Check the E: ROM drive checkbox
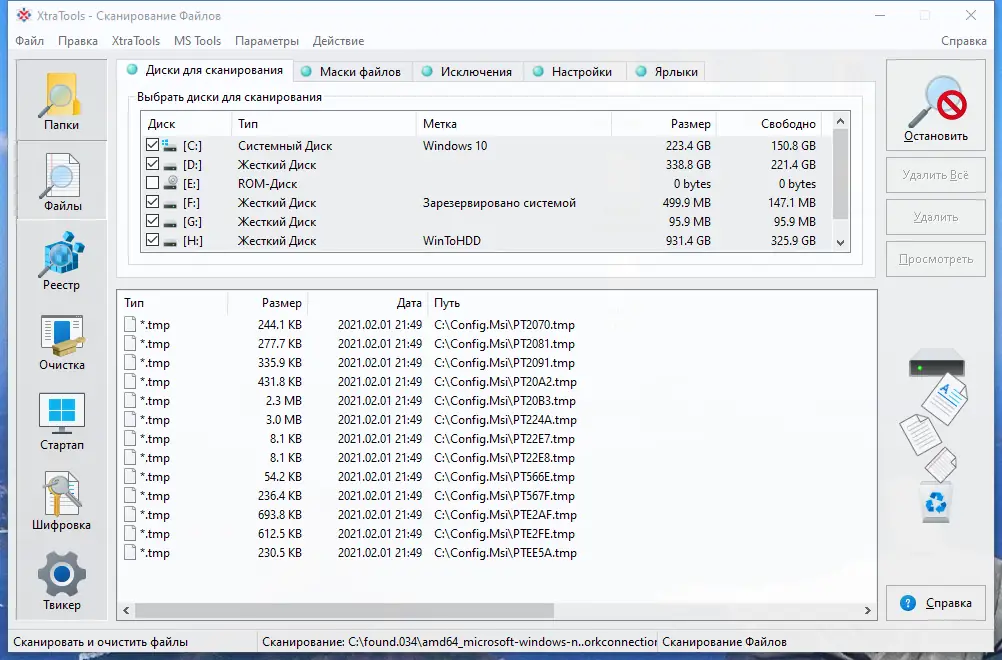 [152, 183]
